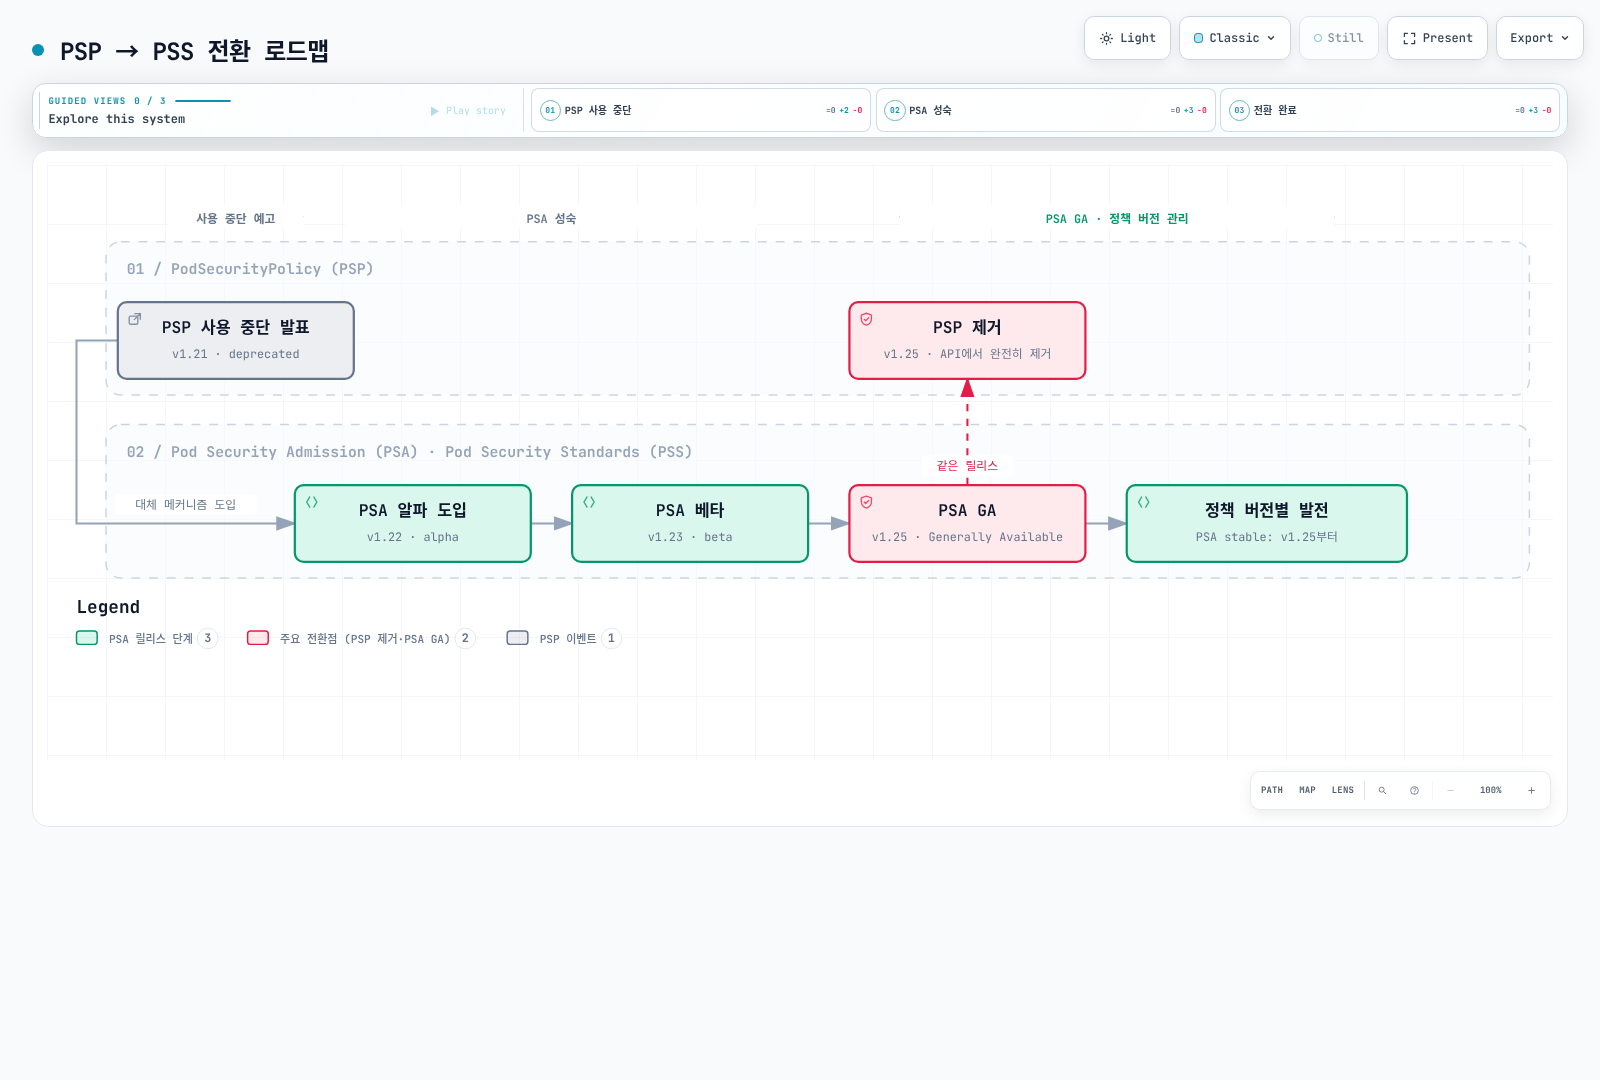Select the PSA GA node
Image resolution: width=1600 pixels, height=1080 pixels.
967,523
